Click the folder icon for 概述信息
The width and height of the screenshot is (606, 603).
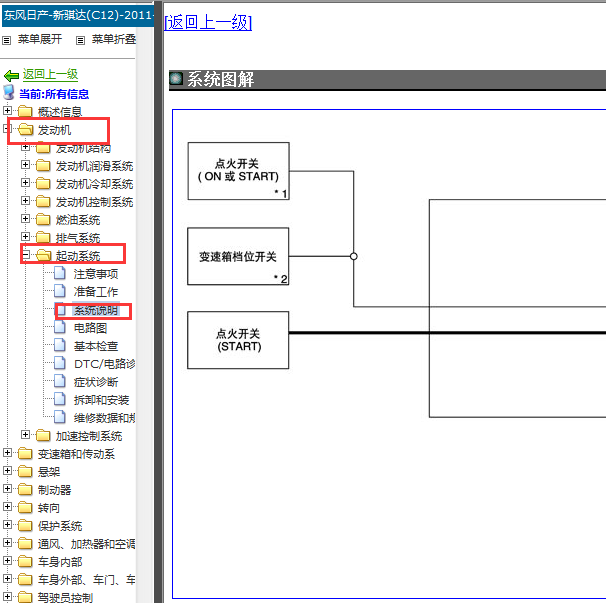[x=25, y=111]
